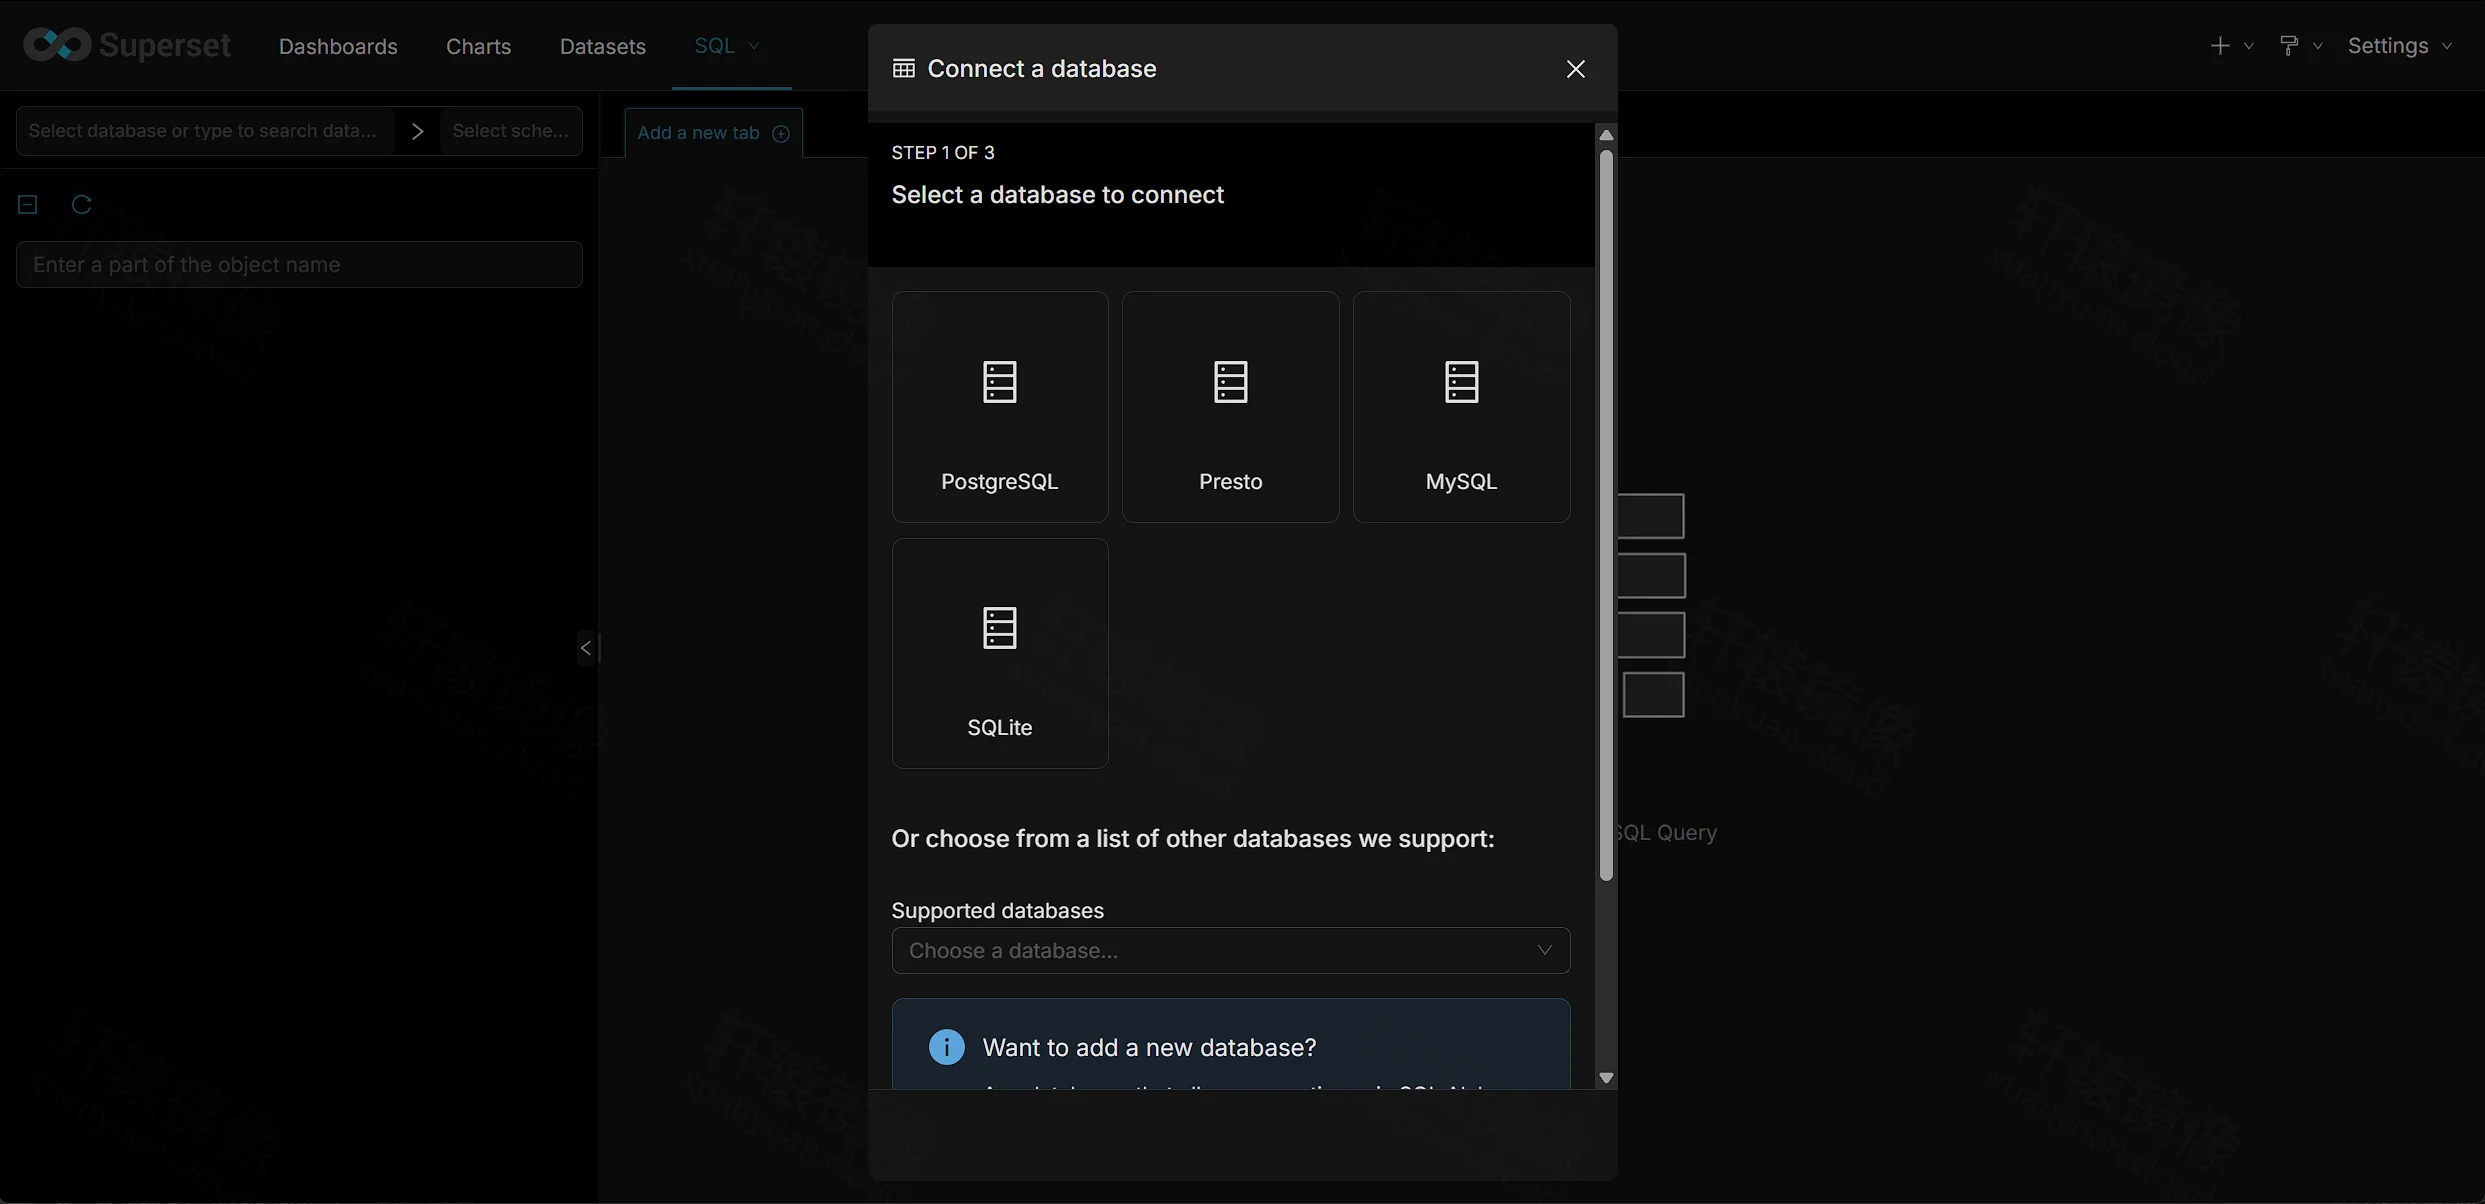Click the info icon in database notice
Image resolution: width=2485 pixels, height=1204 pixels.
pyautogui.click(x=946, y=1047)
